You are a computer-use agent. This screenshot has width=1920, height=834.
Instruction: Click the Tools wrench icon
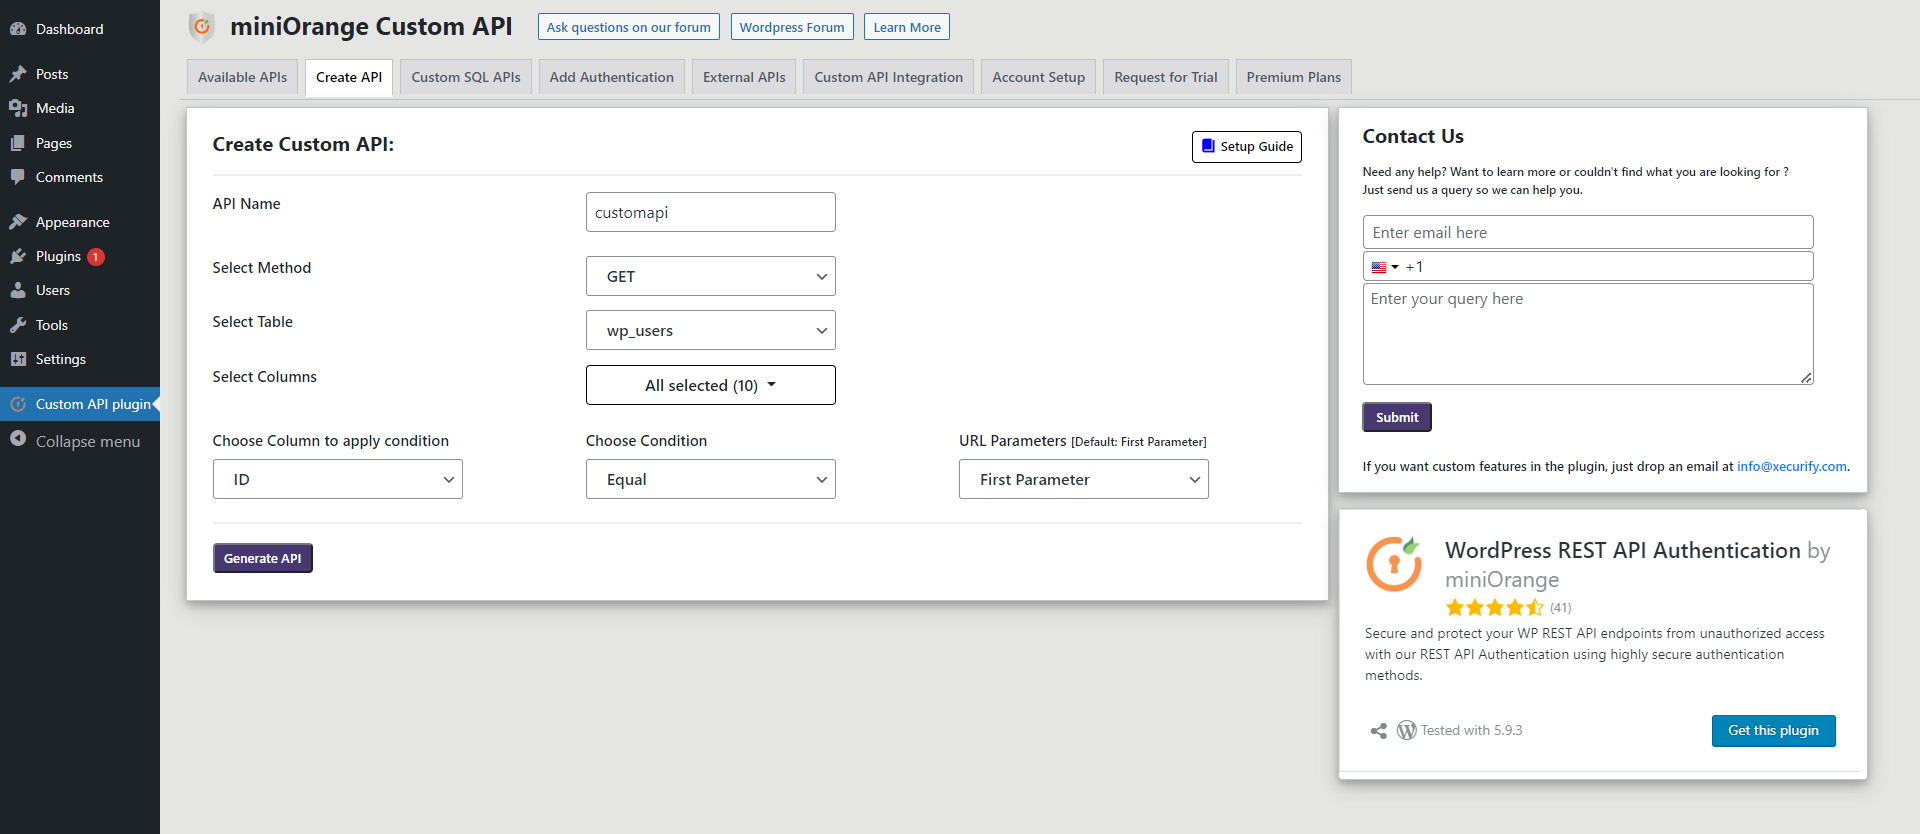(x=18, y=325)
